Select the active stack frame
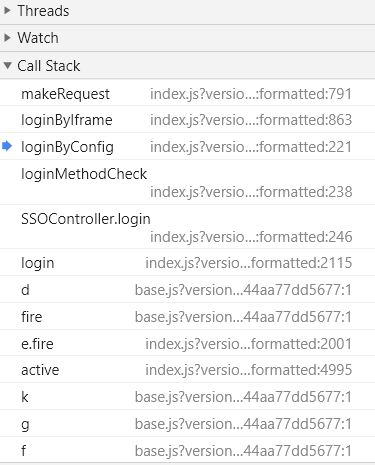 [x=187, y=370]
